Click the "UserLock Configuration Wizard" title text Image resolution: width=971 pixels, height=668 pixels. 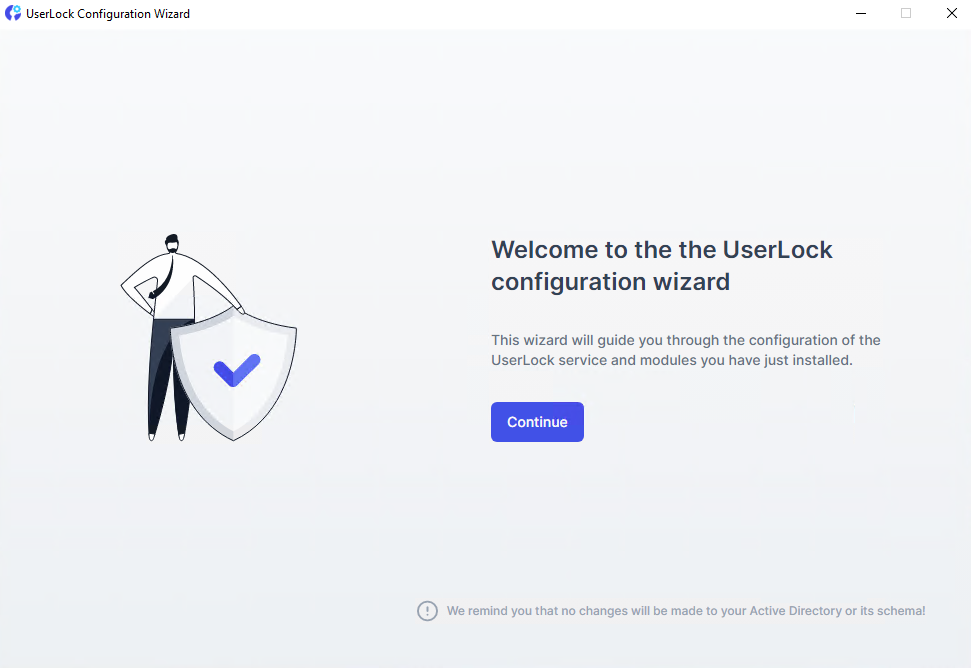tap(108, 14)
